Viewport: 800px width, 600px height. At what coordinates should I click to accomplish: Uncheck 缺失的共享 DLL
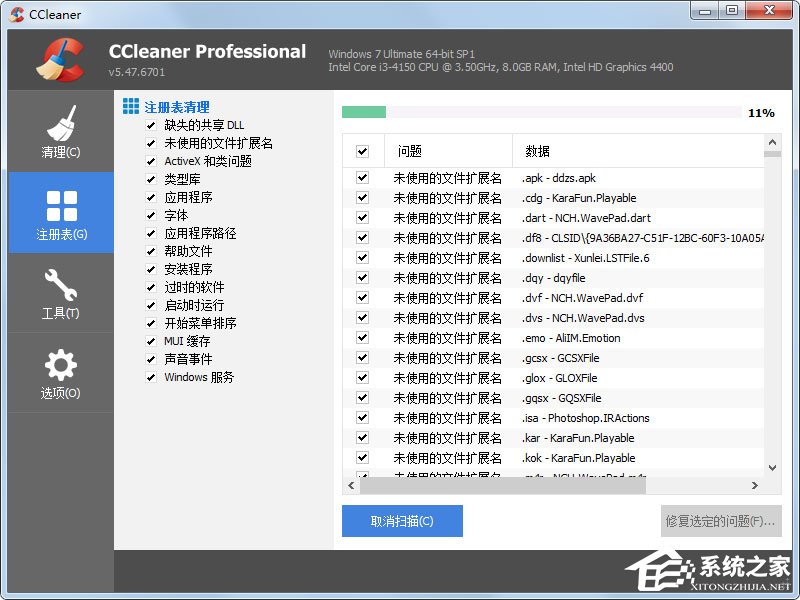(x=150, y=125)
